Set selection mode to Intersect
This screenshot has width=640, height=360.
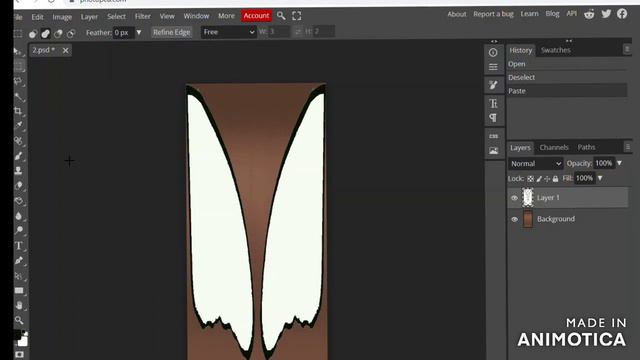pos(71,34)
